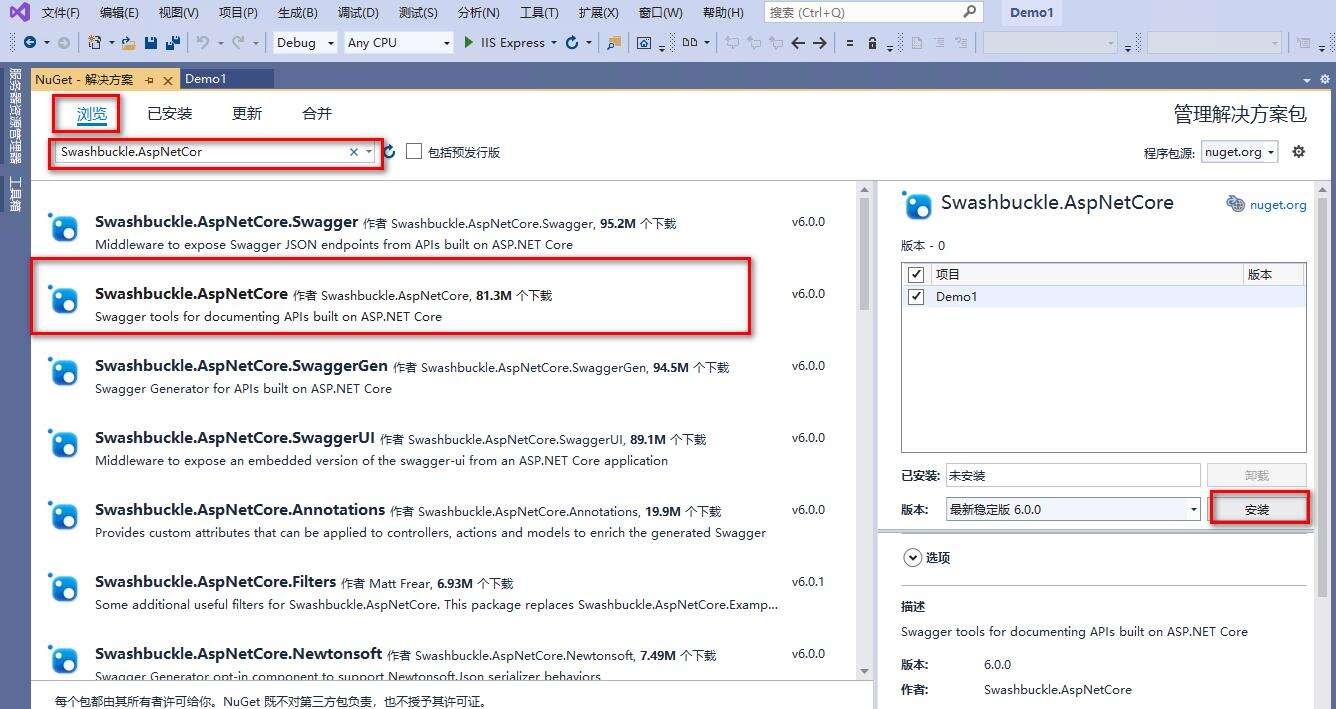
Task: Click the Save All toolbar icon
Action: (172, 43)
